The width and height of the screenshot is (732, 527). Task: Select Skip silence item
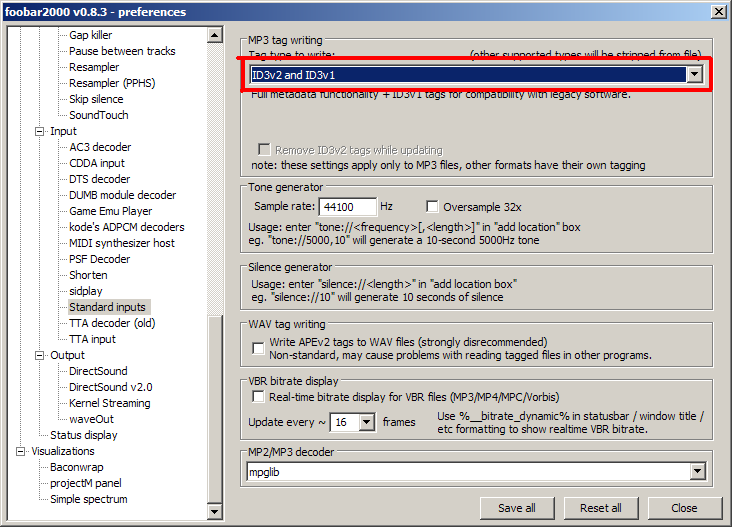96,99
